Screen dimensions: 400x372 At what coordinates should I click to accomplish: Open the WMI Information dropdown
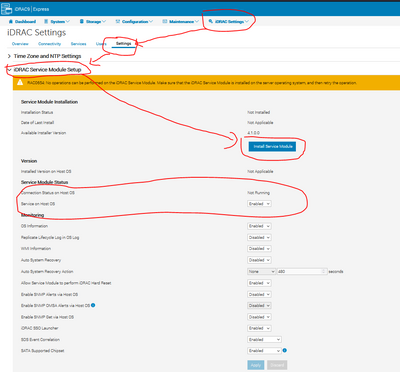(x=259, y=249)
